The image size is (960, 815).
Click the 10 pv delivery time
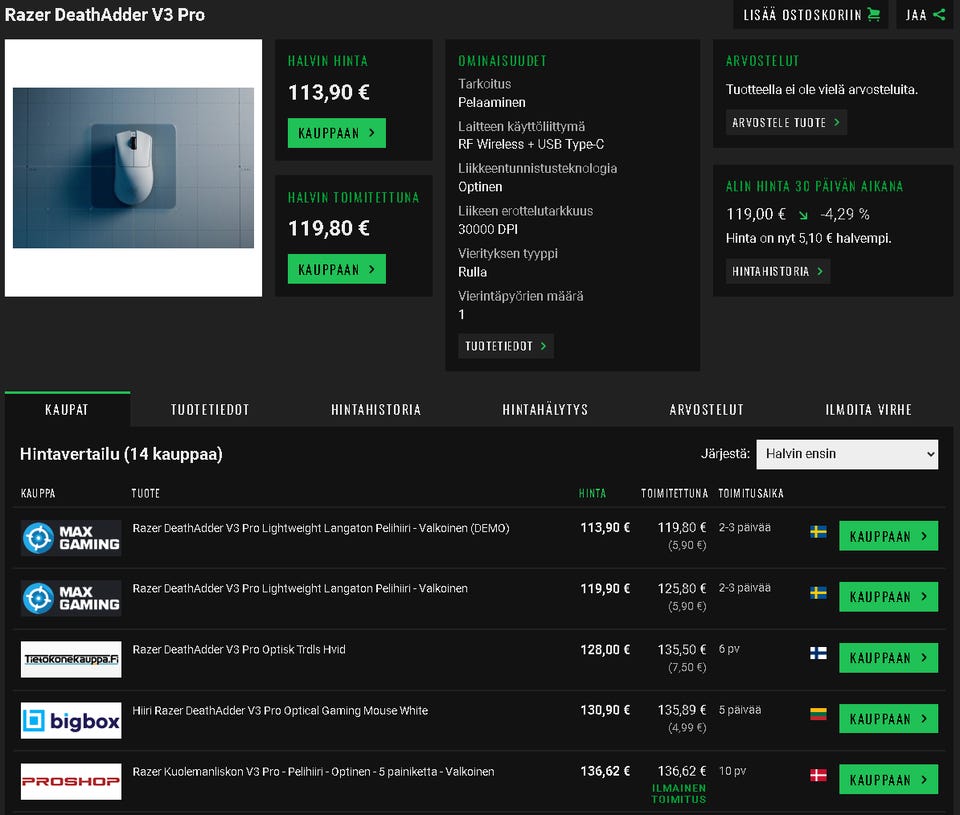[x=732, y=771]
